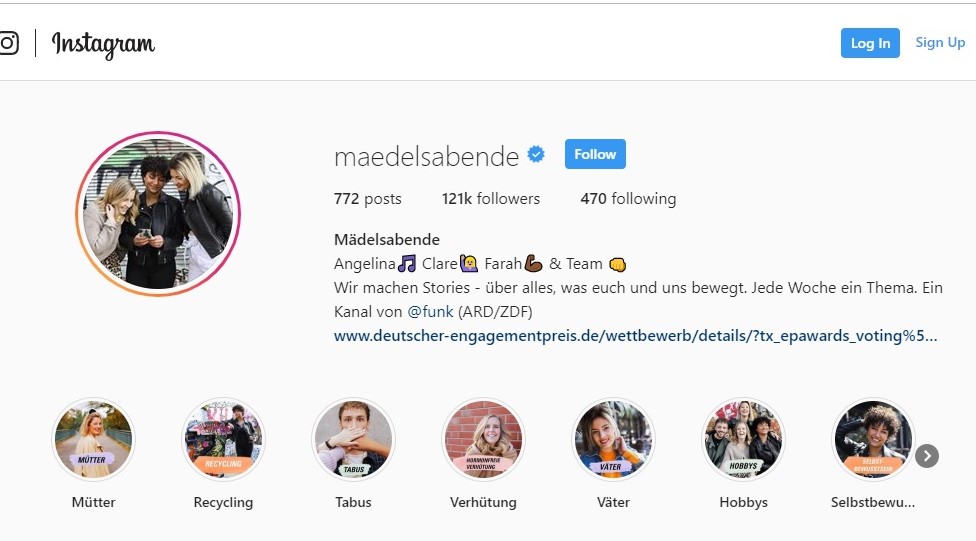976x541 pixels.
Task: Open the Verhütung story highlight
Action: tap(484, 440)
